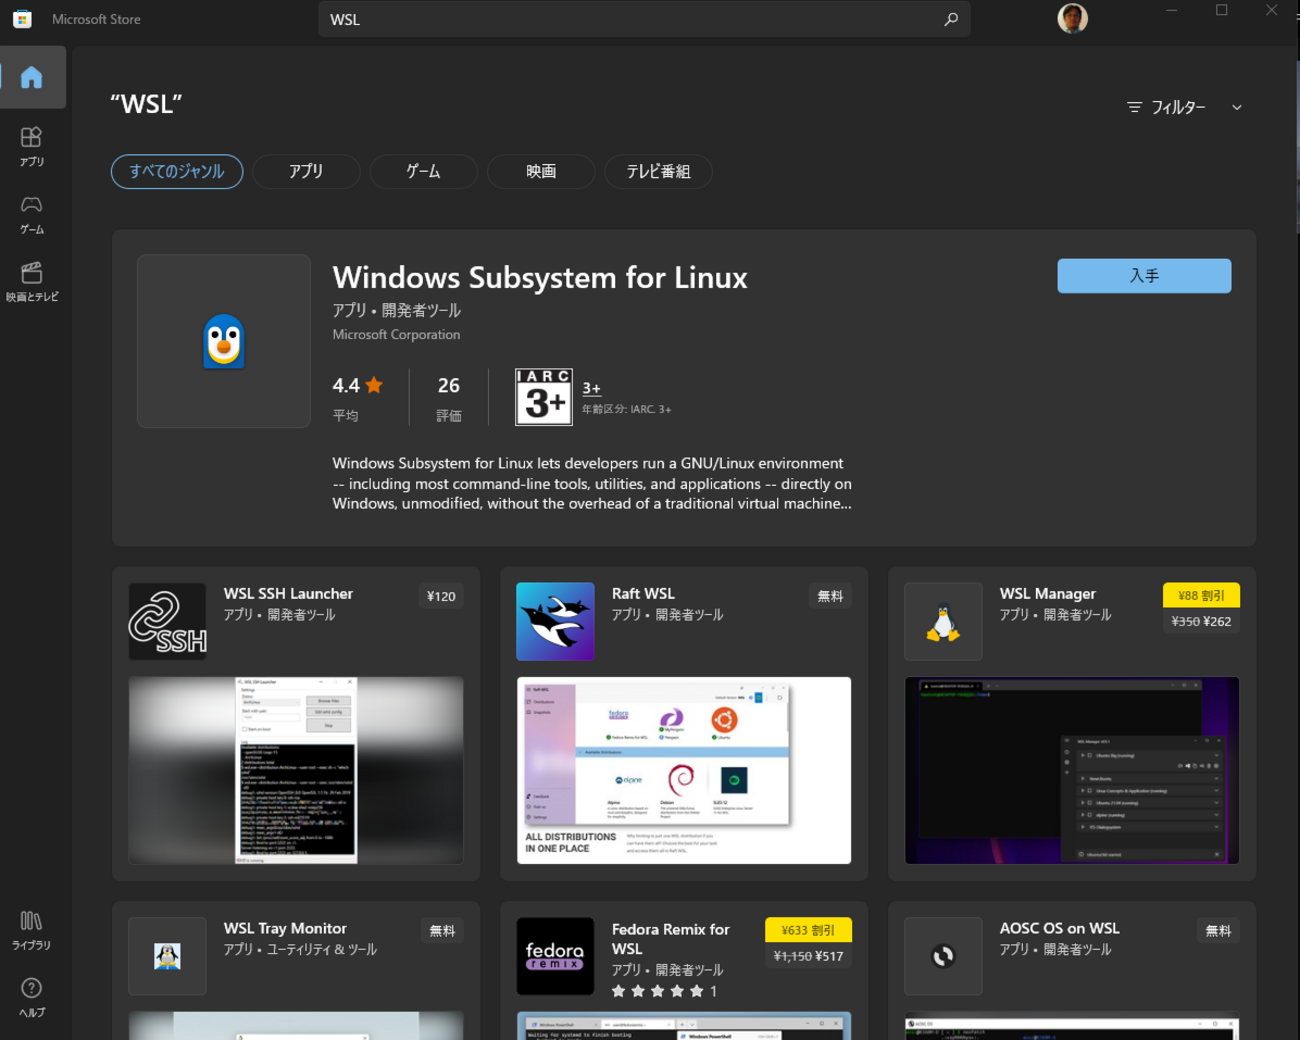Select the すべてのジャンル filter tab
This screenshot has height=1040, width=1300.
pyautogui.click(x=177, y=171)
